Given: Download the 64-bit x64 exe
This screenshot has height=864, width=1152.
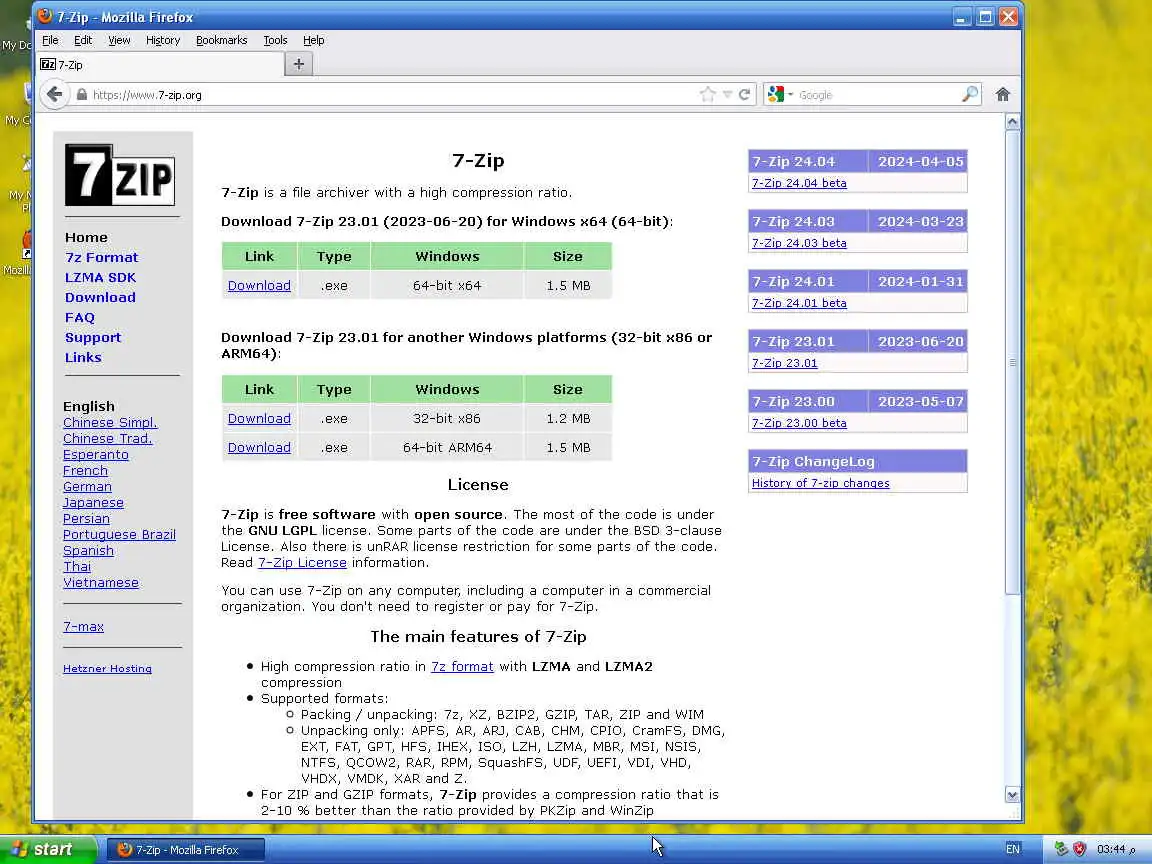Looking at the screenshot, I should coord(259,285).
